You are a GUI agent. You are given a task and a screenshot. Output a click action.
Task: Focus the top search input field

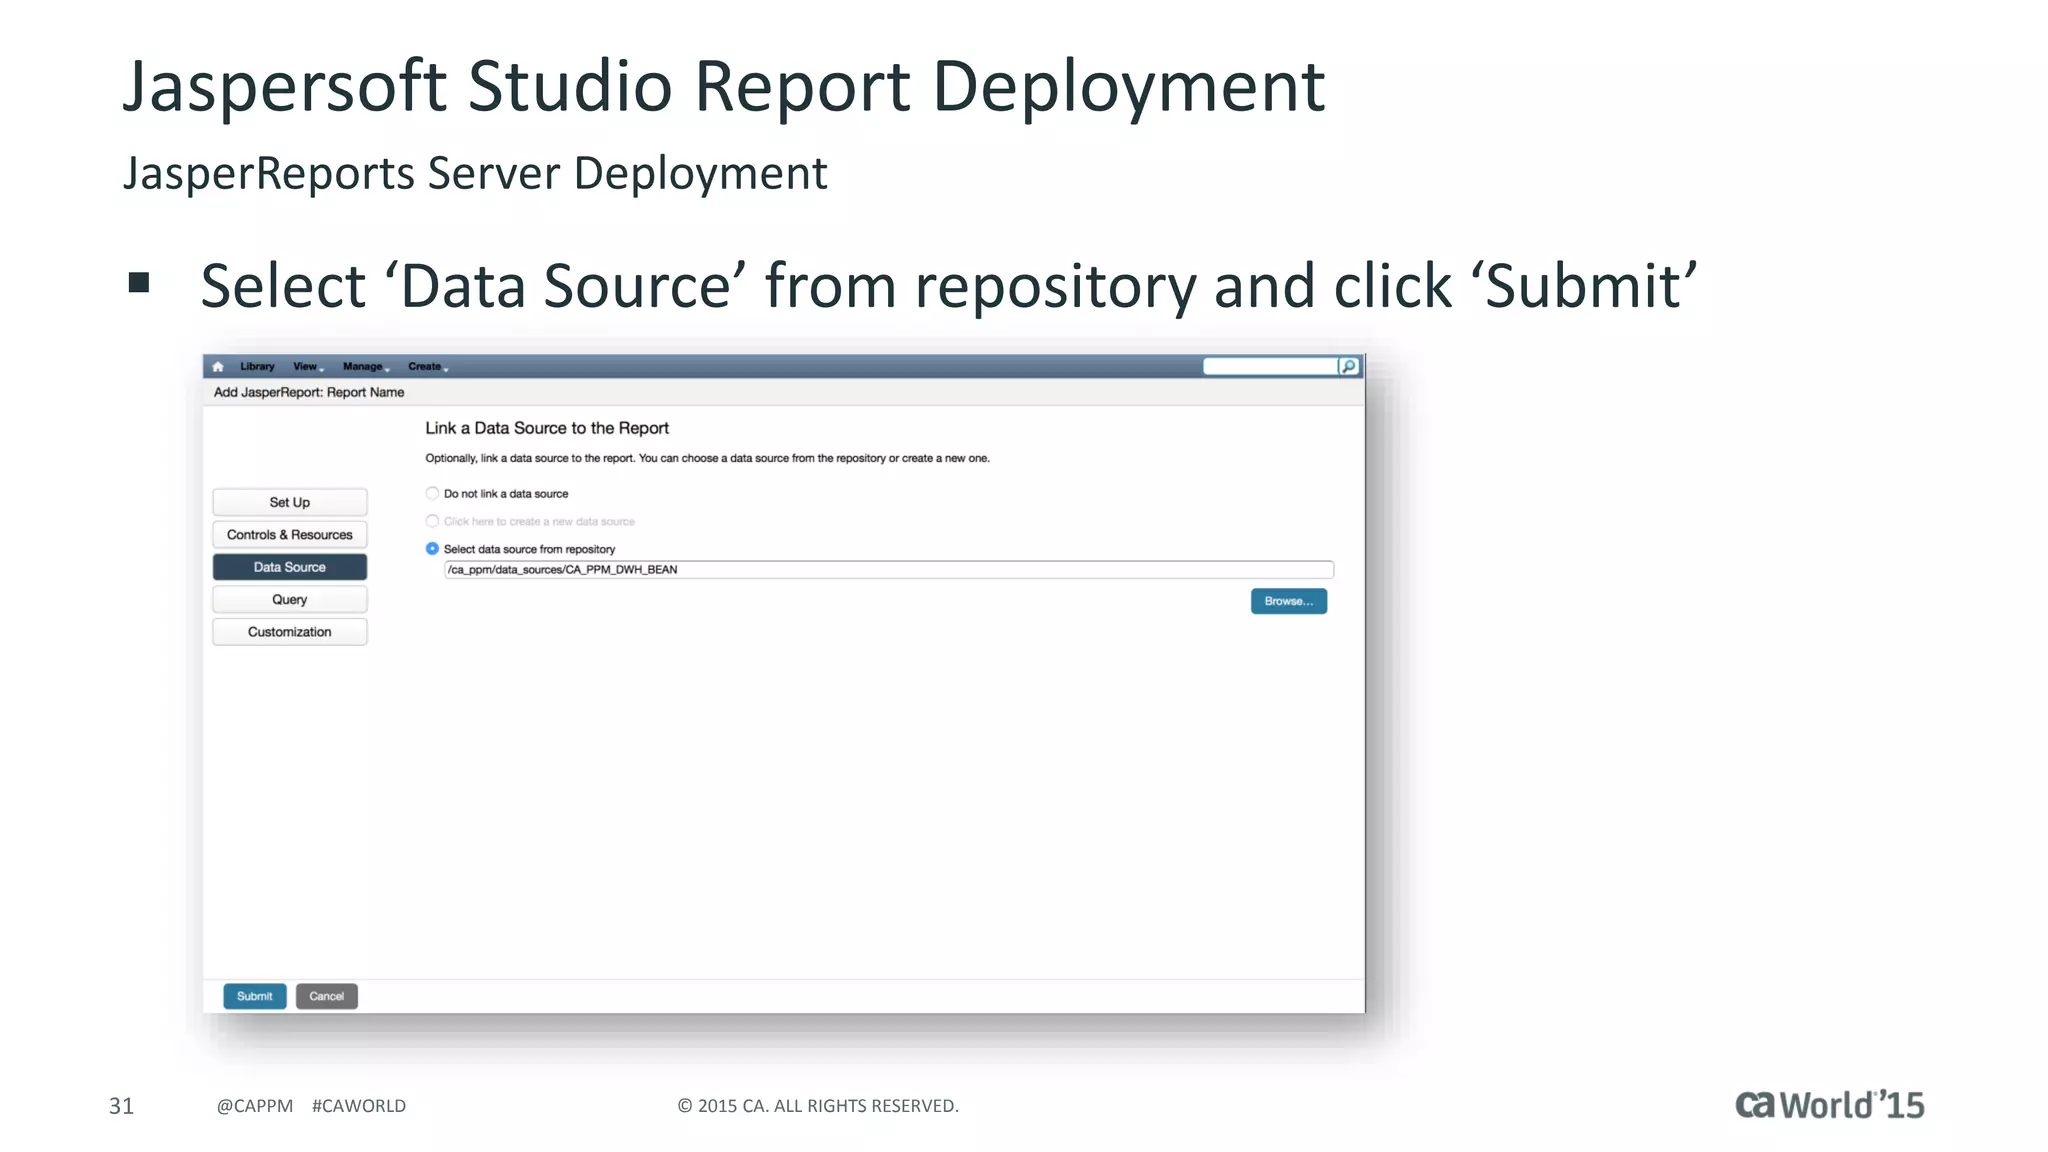1270,366
